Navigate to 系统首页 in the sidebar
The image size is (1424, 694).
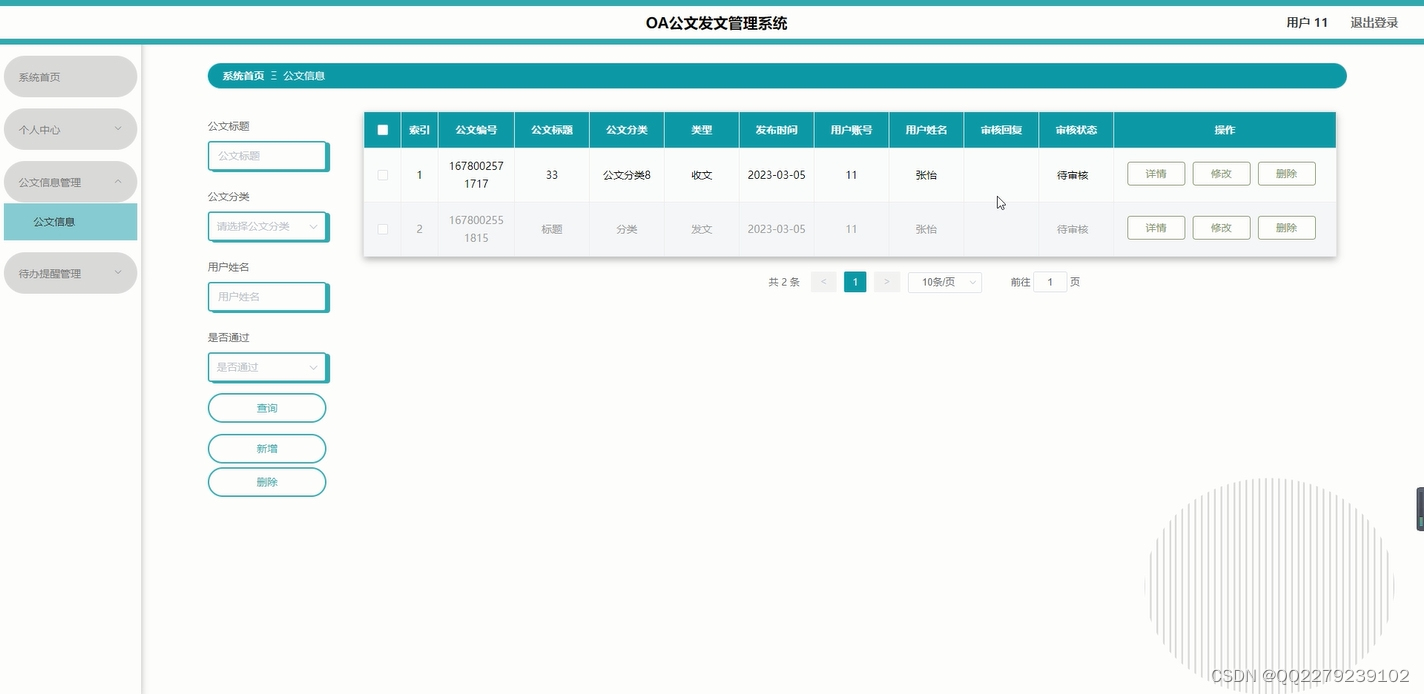click(x=70, y=75)
